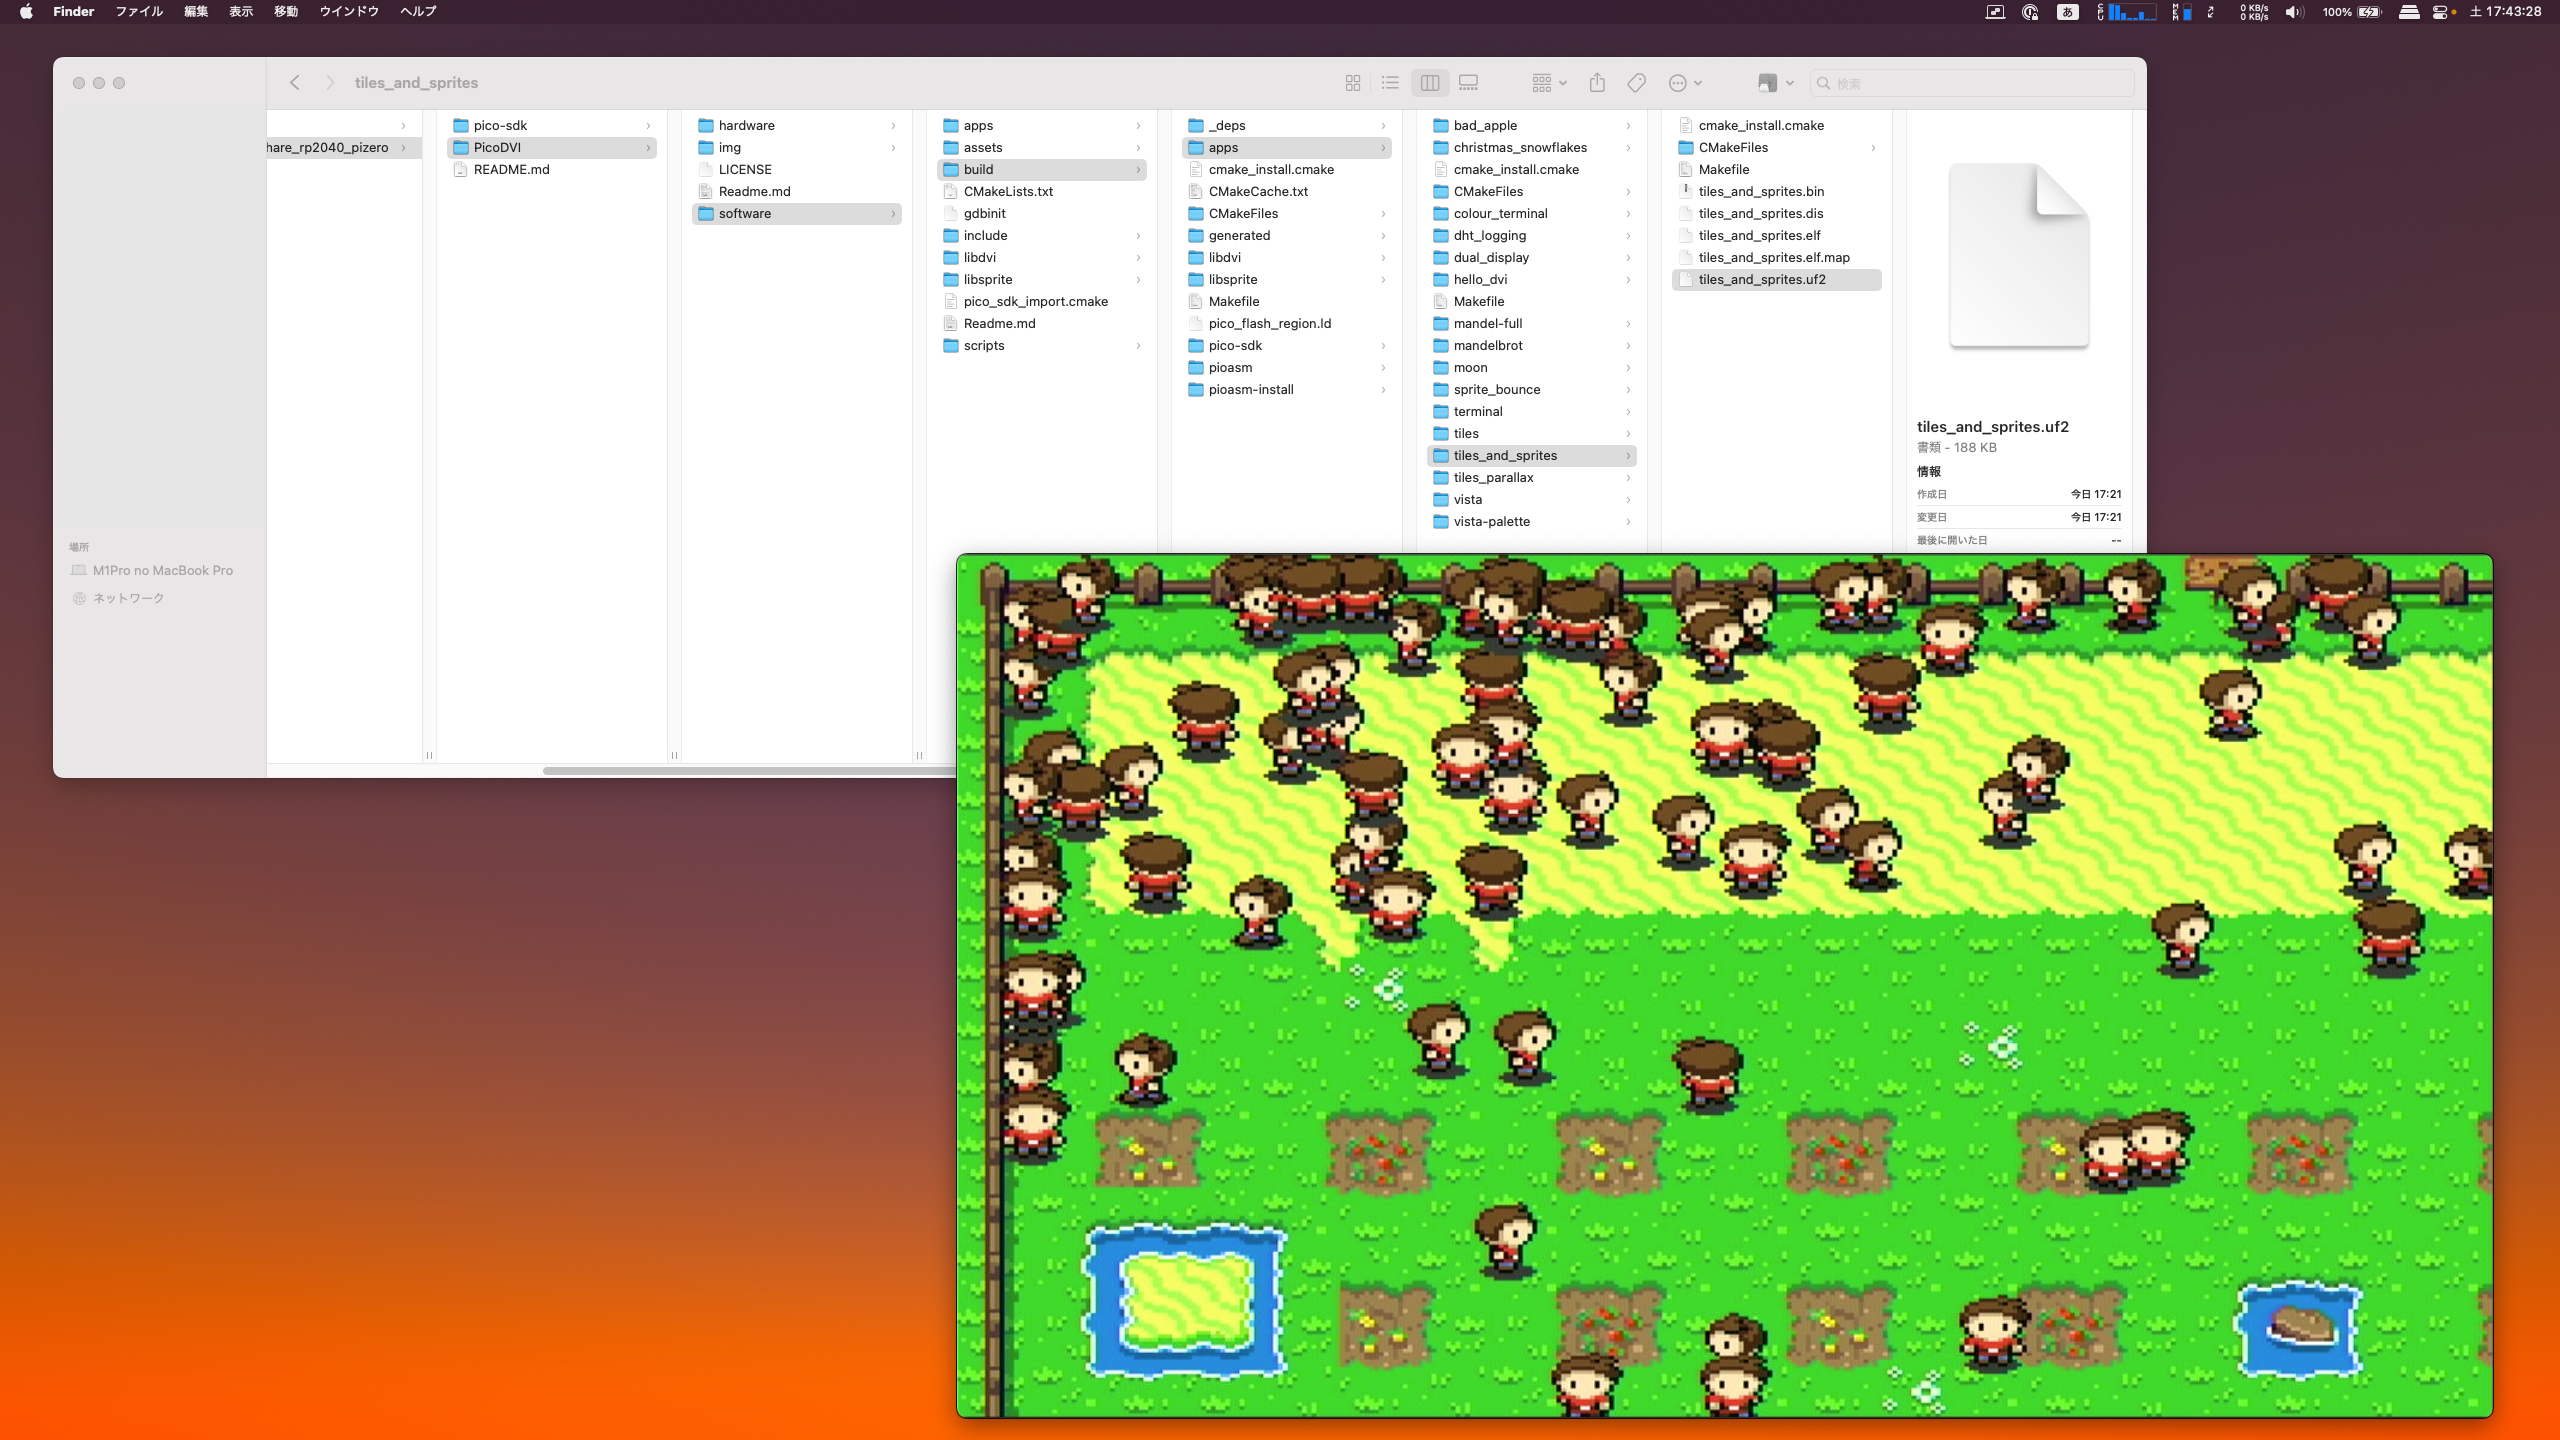Click the volume icon in menu bar
Screen dimensions: 2560x1440
[2293, 12]
